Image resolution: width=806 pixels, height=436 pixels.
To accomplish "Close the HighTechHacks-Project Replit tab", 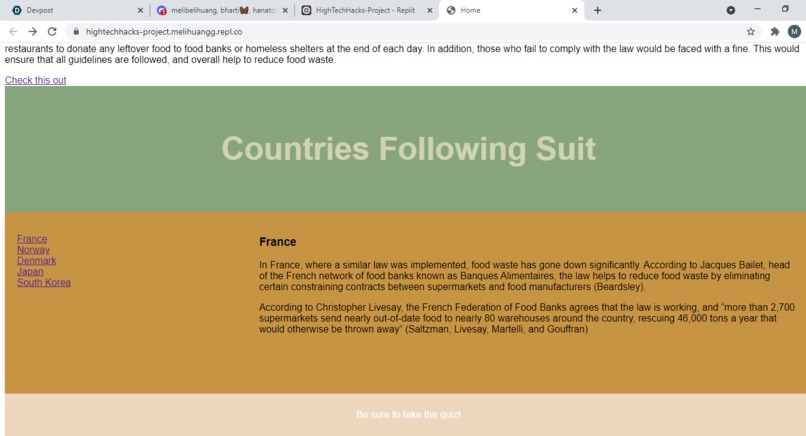I will pyautogui.click(x=430, y=10).
